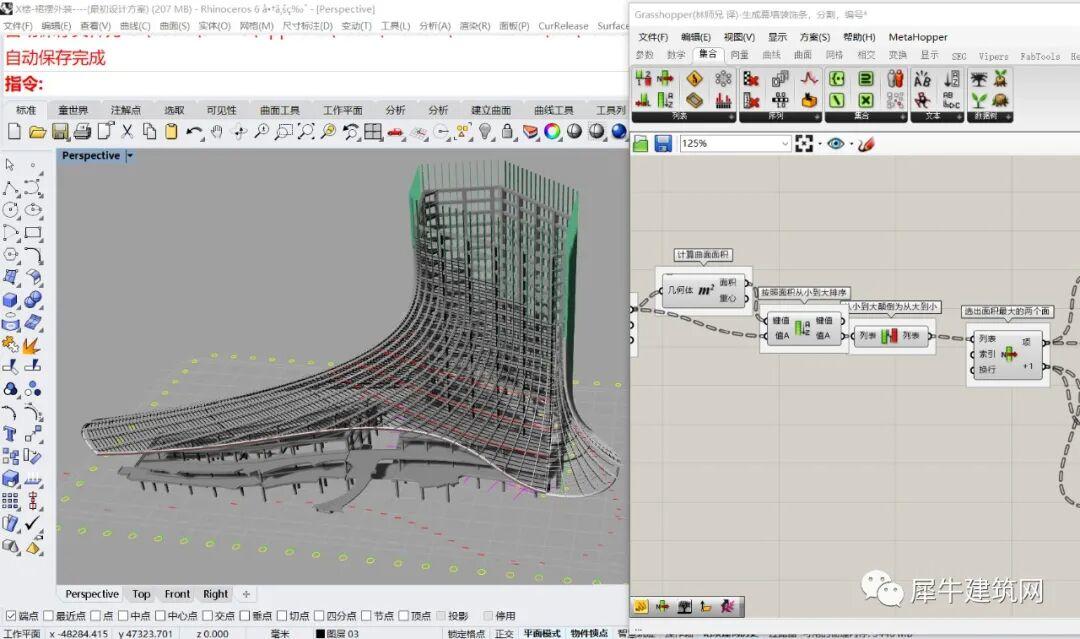Click the four-viewport layout icon
This screenshot has height=639, width=1080.
point(373,131)
